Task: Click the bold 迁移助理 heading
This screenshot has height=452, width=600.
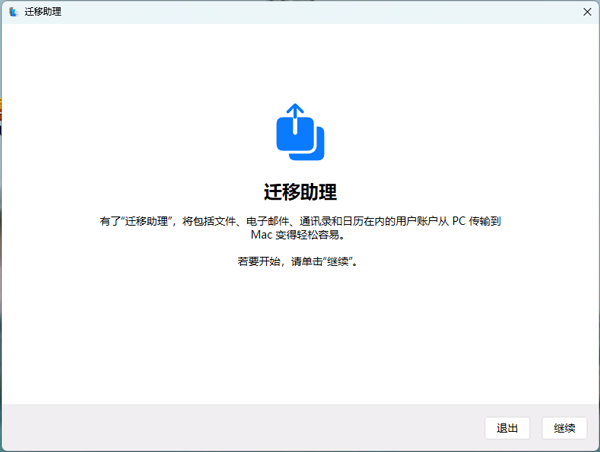Action: click(300, 192)
